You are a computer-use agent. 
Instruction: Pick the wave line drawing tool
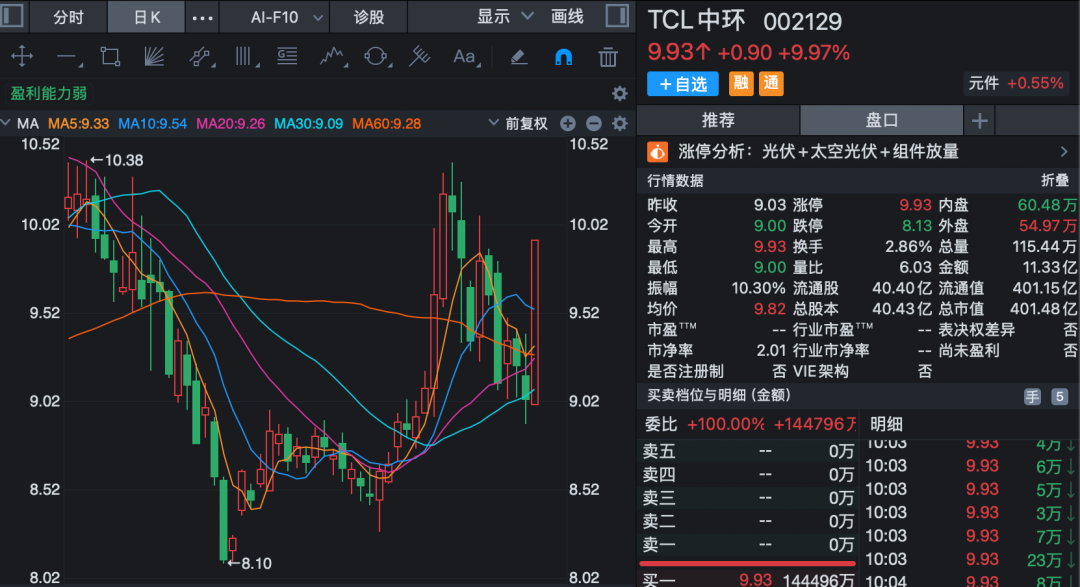333,56
